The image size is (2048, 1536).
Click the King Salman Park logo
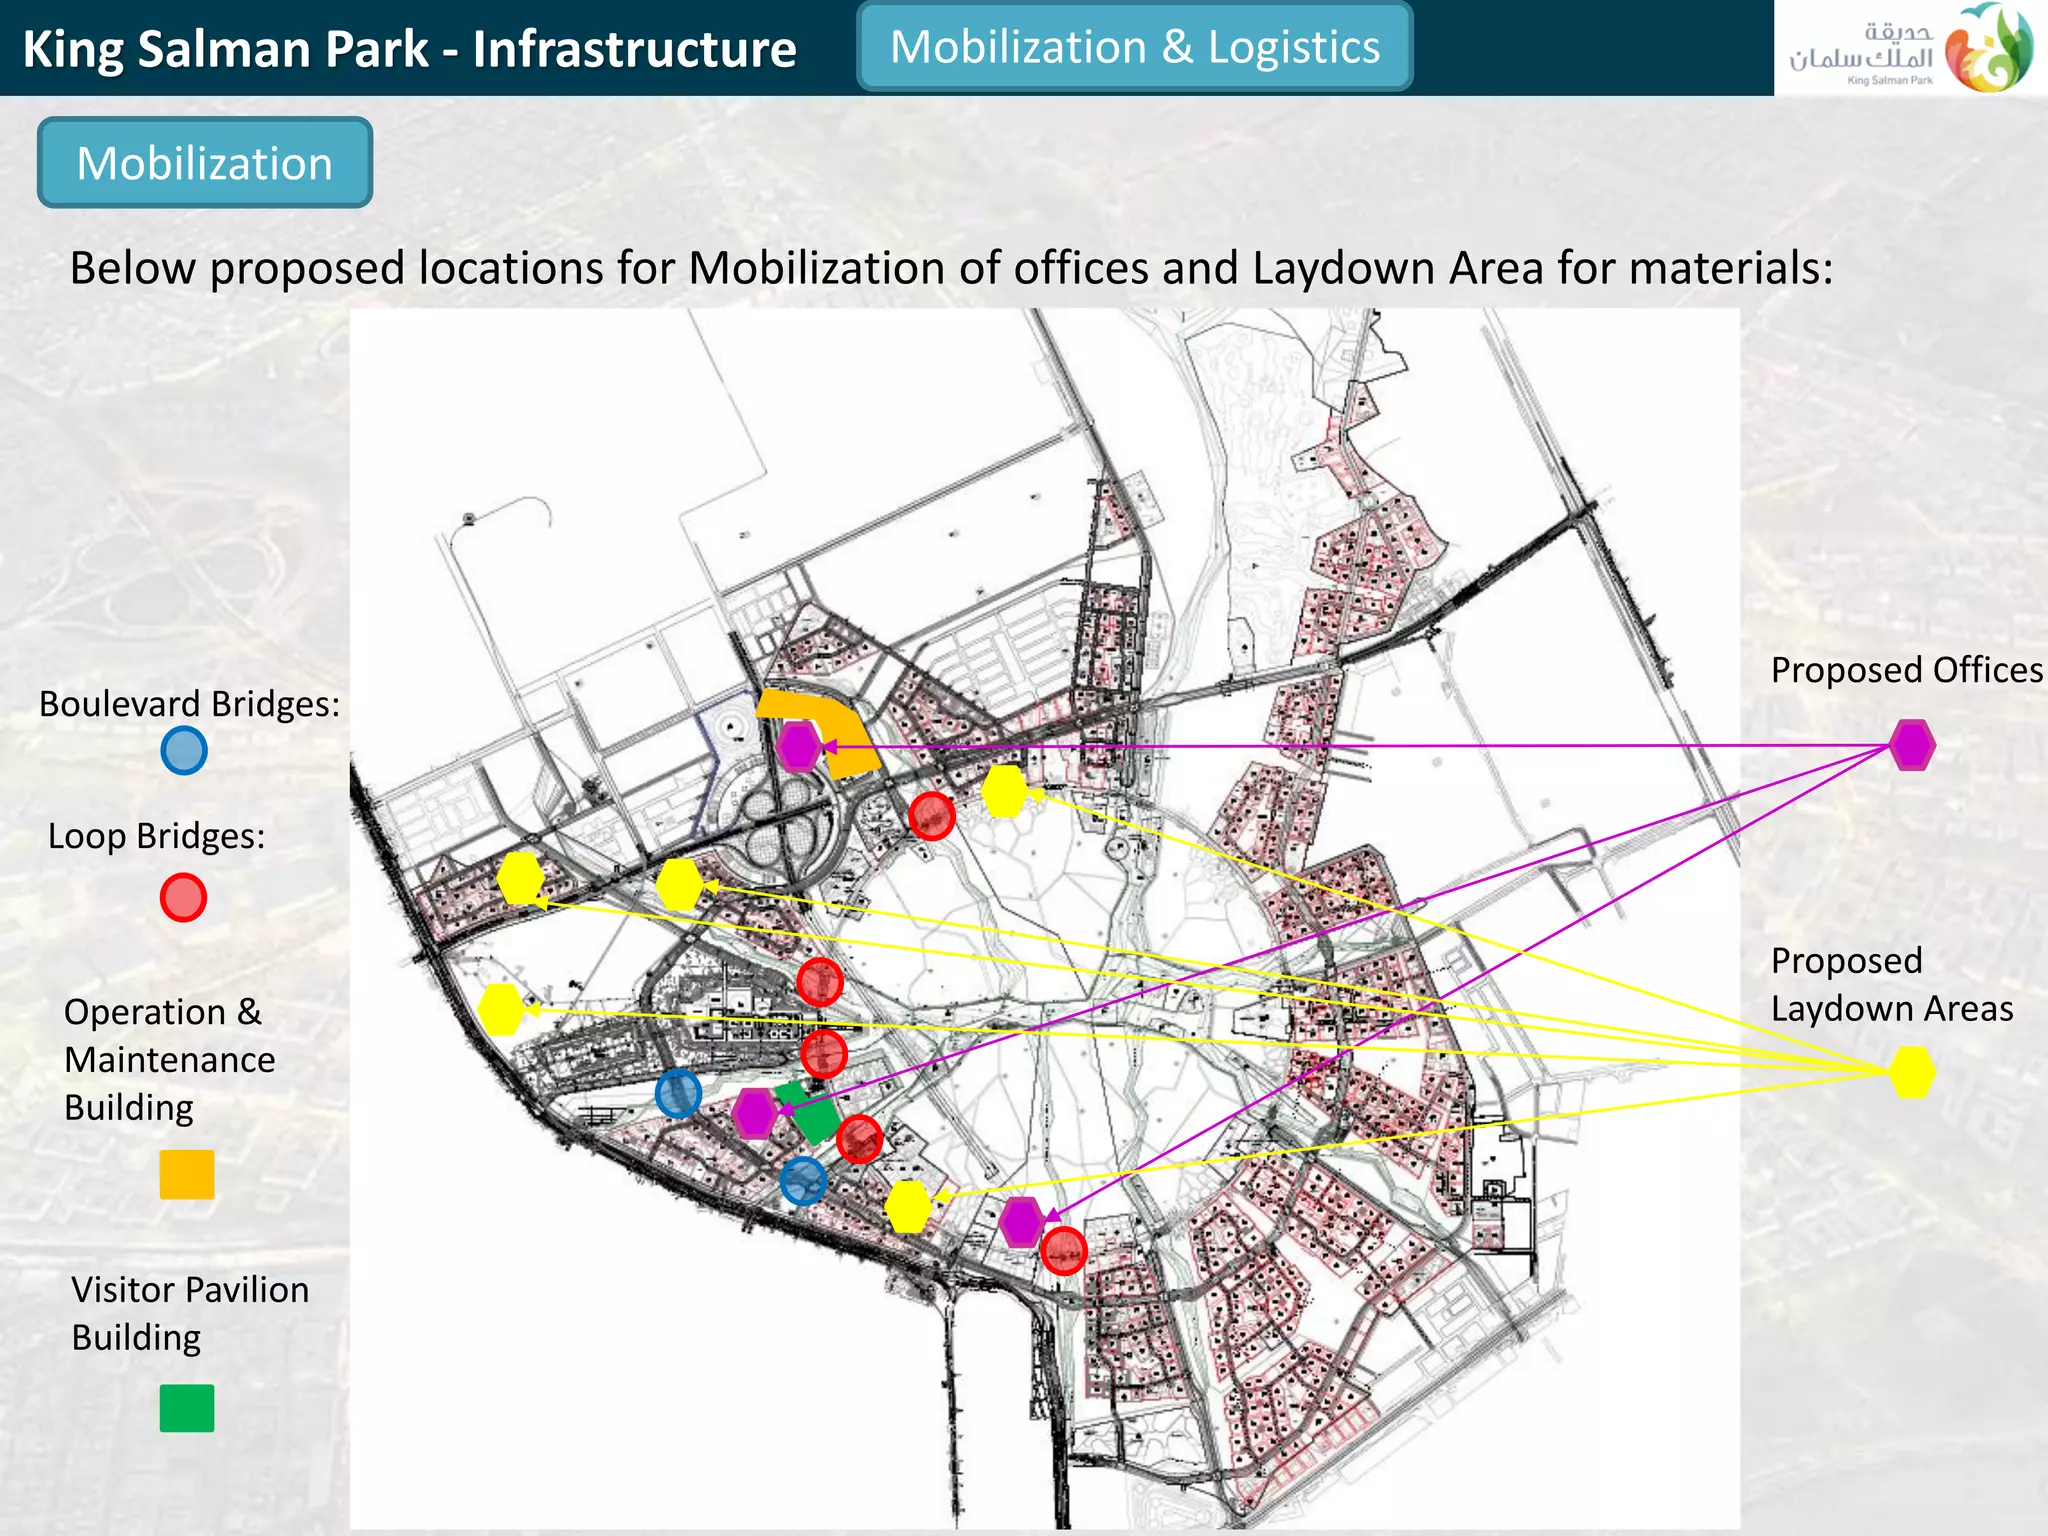click(1911, 48)
